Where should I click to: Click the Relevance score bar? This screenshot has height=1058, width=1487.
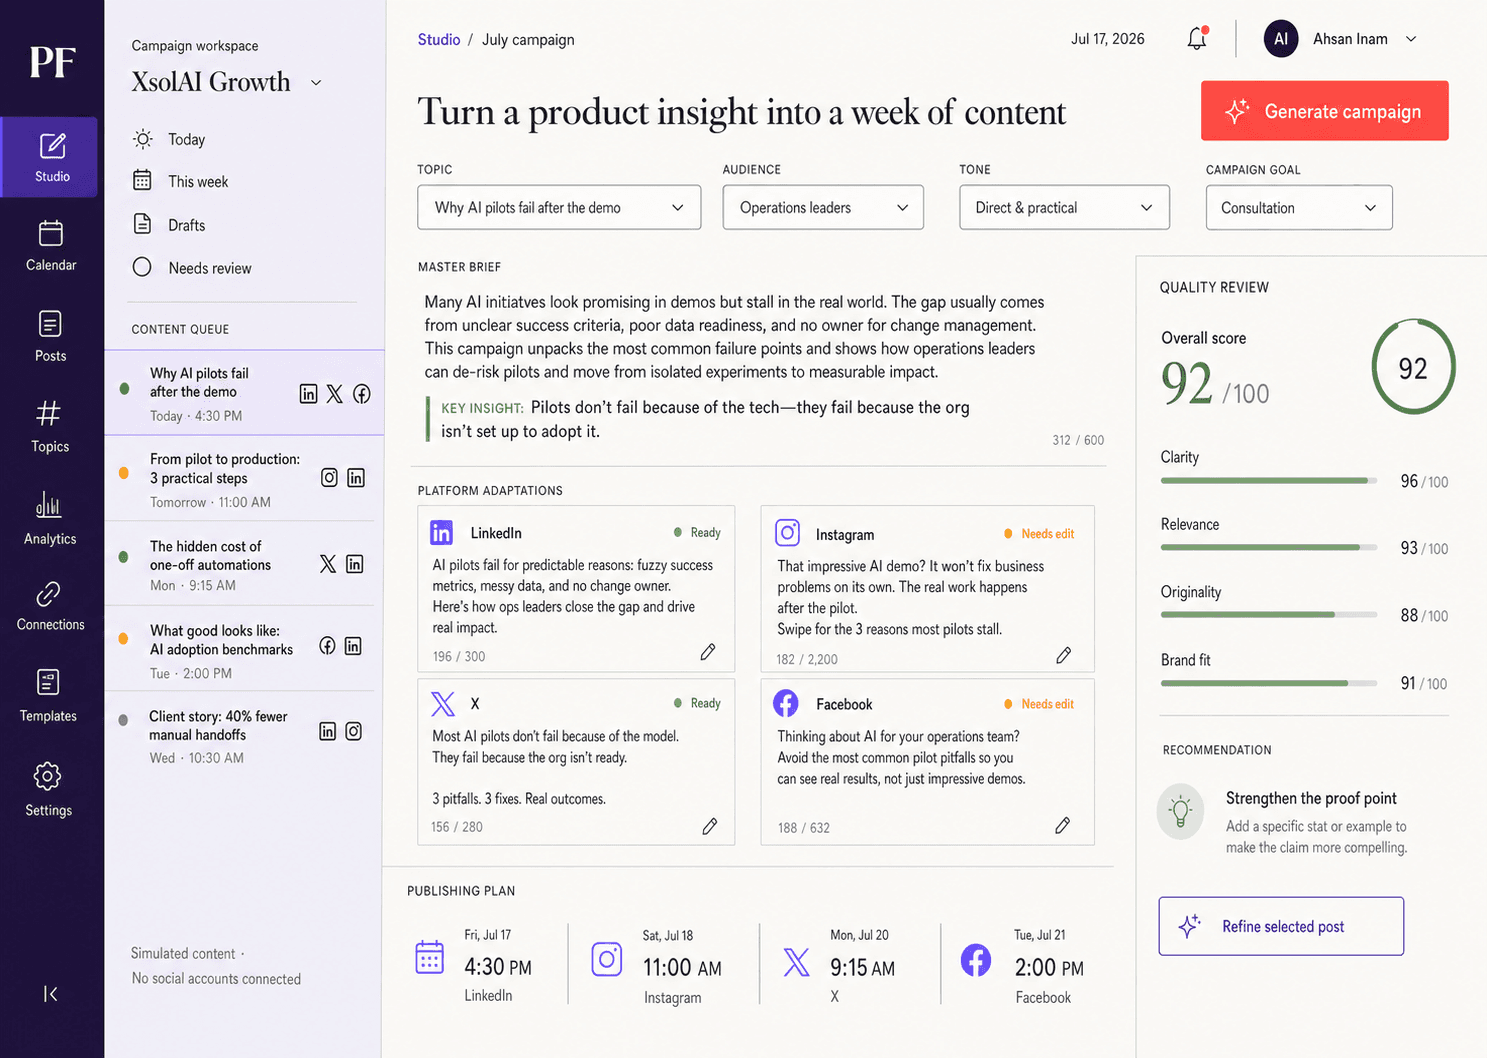click(1270, 548)
